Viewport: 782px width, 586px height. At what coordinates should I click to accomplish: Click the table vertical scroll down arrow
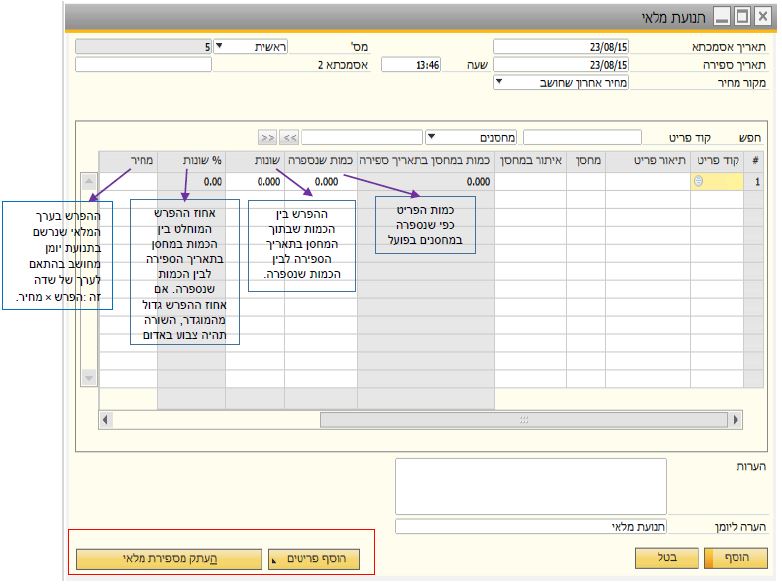[89, 378]
